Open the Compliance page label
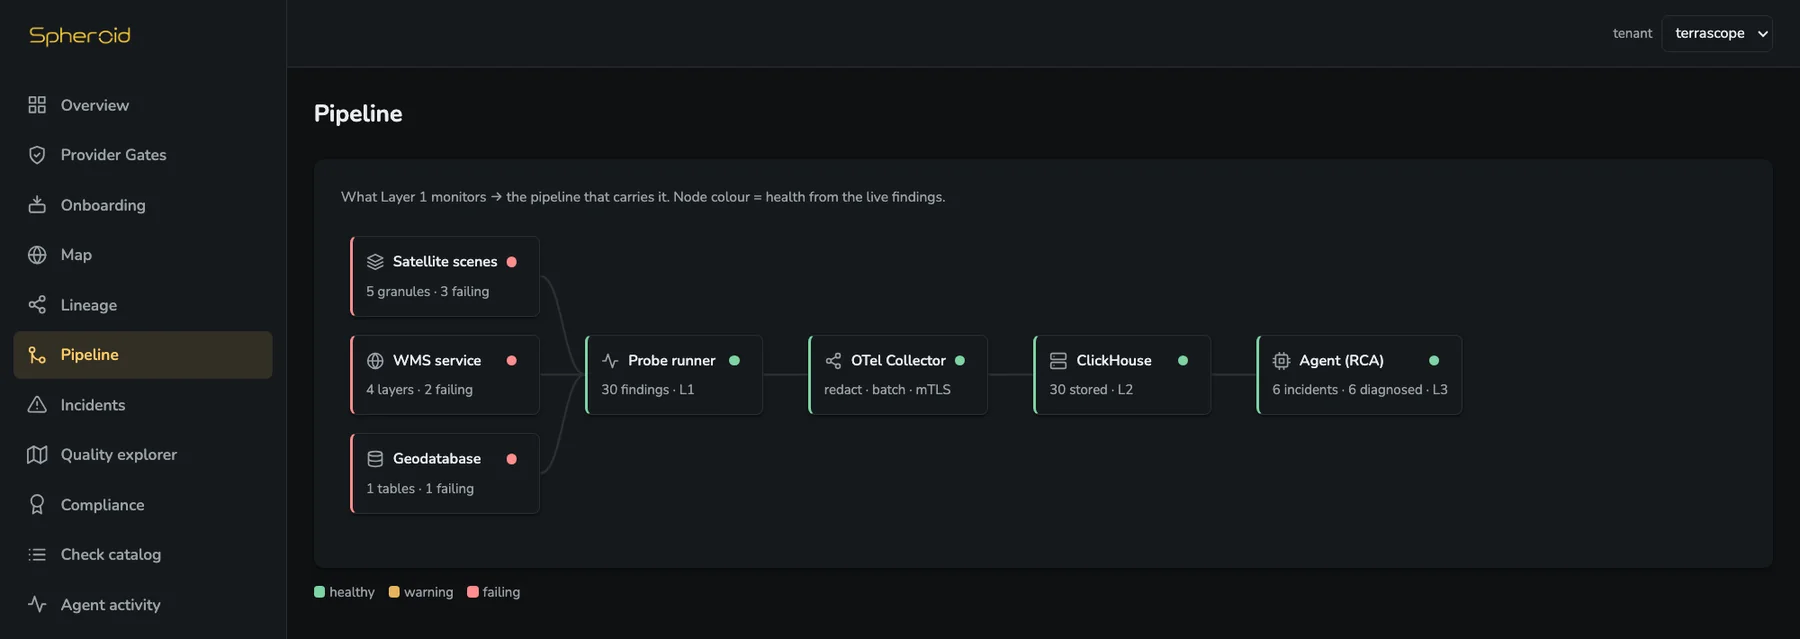This screenshot has width=1800, height=639. 103,505
